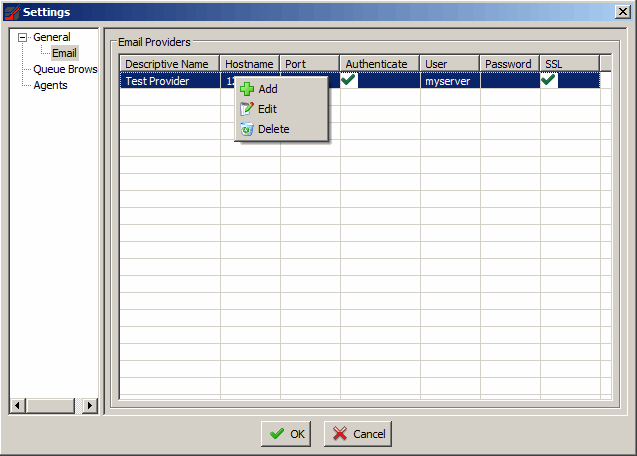
Task: Select the Email tree item
Action: [x=64, y=53]
